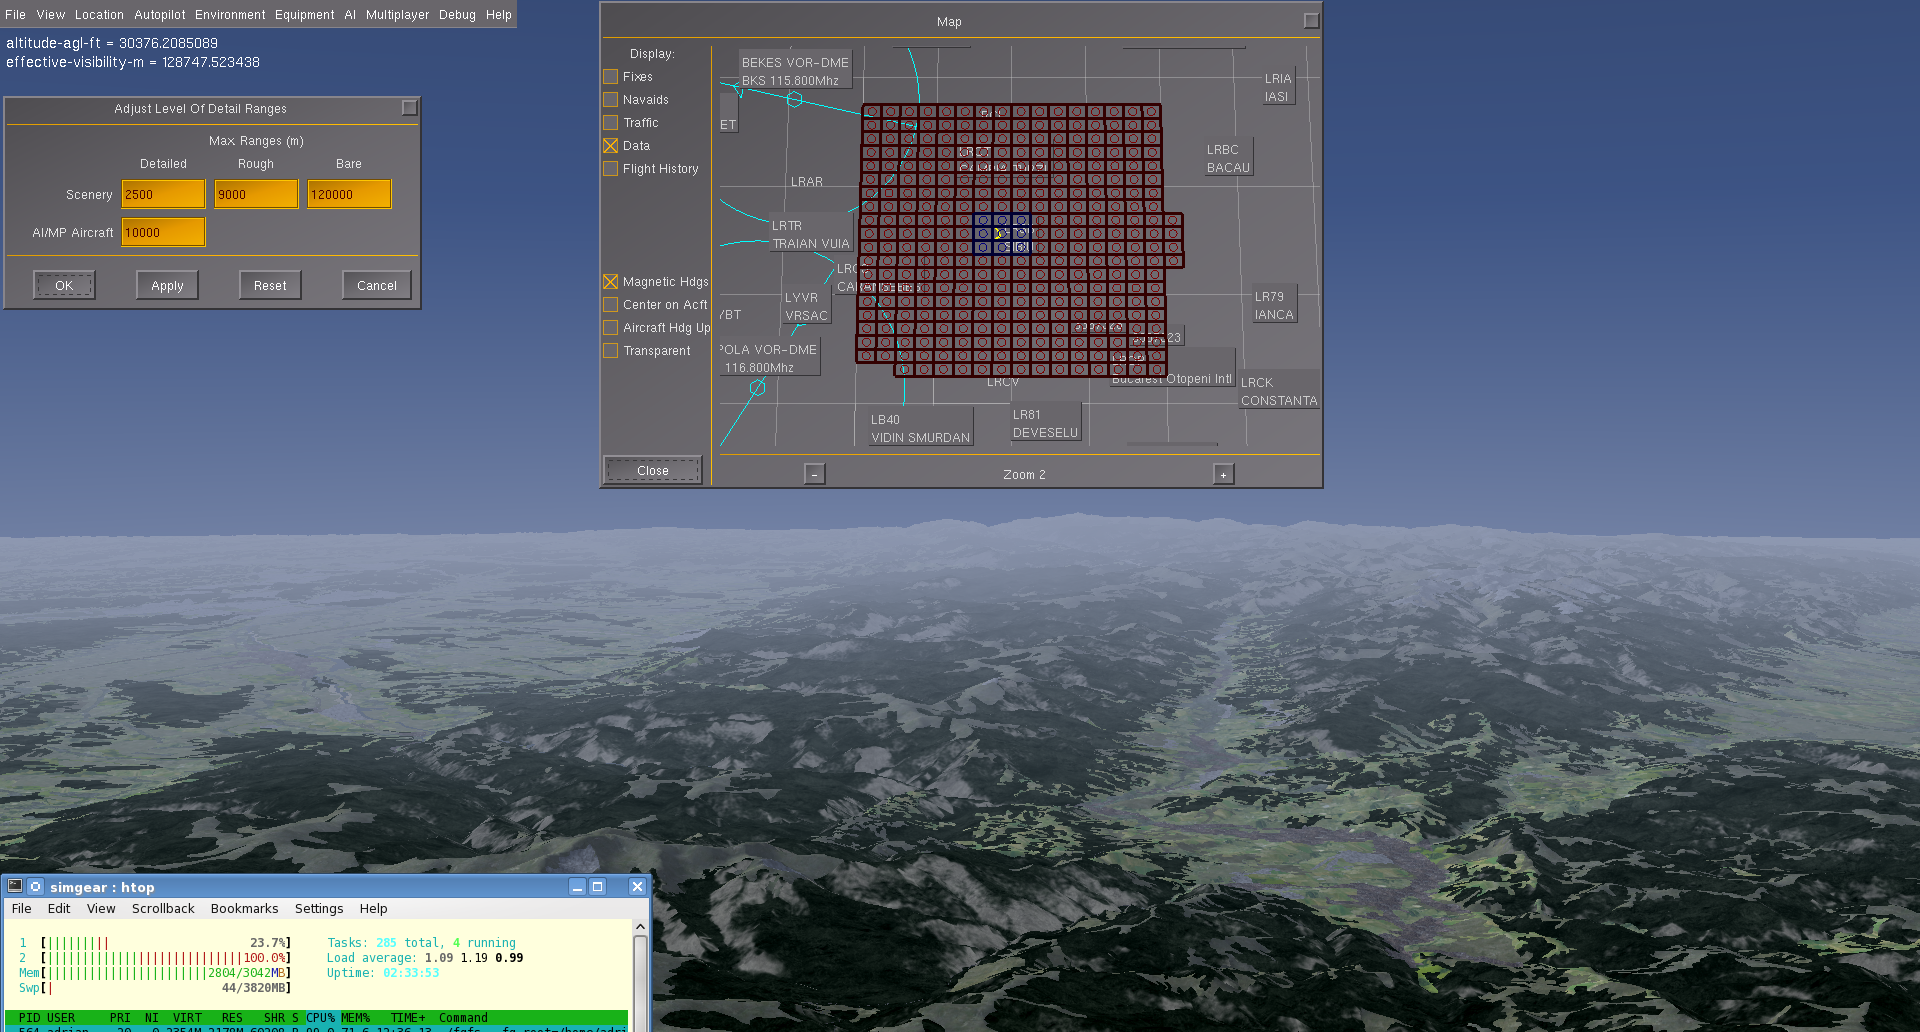Uncheck the Magnetic Hdgs checkbox

610,282
